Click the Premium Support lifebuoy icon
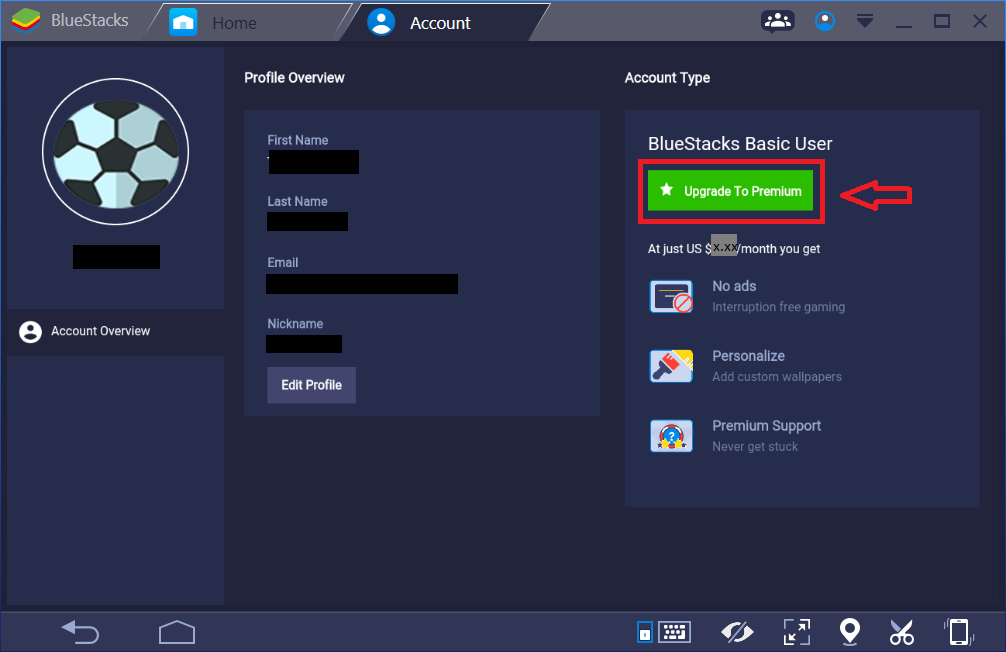 click(x=671, y=436)
